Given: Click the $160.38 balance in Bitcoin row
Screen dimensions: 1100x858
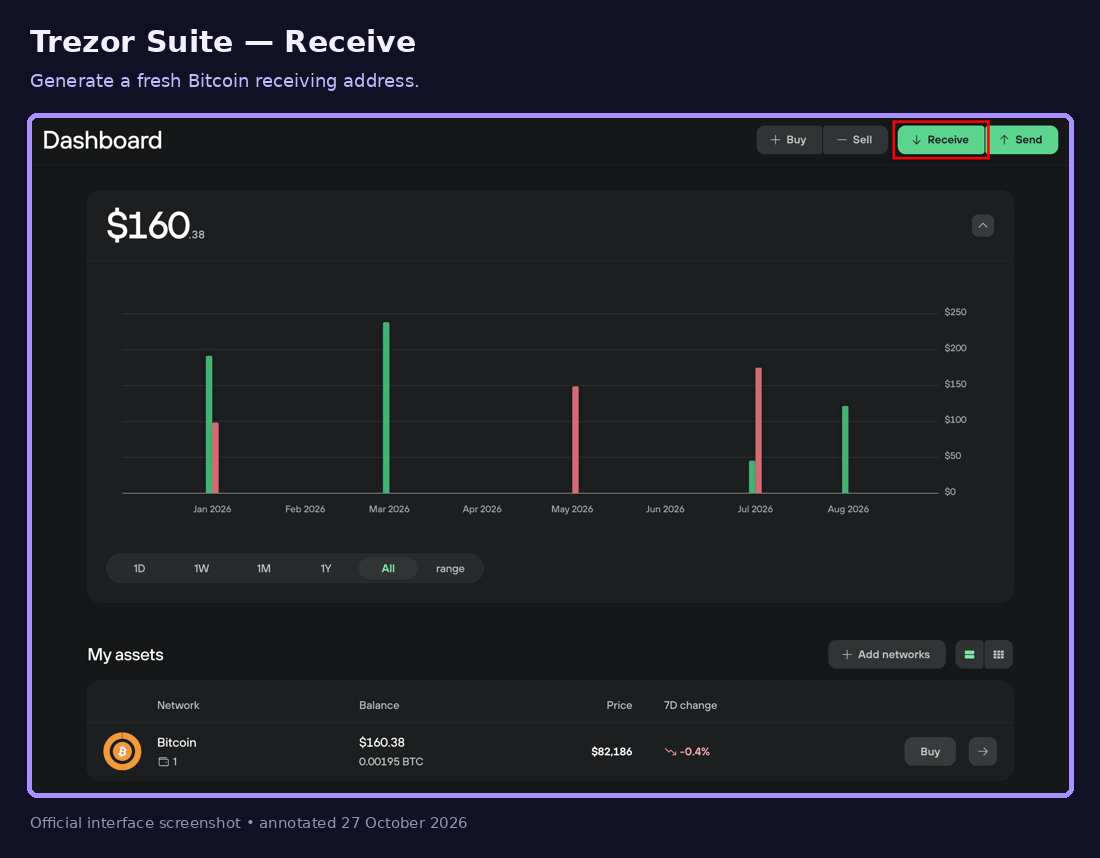Looking at the screenshot, I should pos(382,742).
